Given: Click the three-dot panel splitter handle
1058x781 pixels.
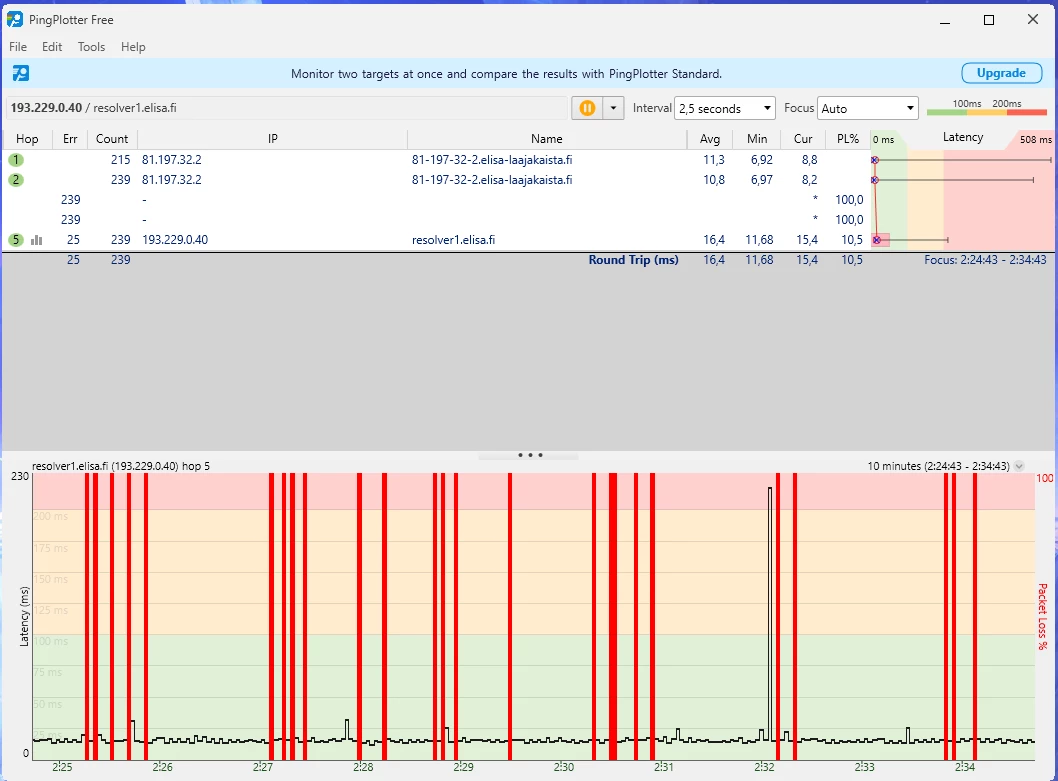Looking at the screenshot, I should pos(529,455).
